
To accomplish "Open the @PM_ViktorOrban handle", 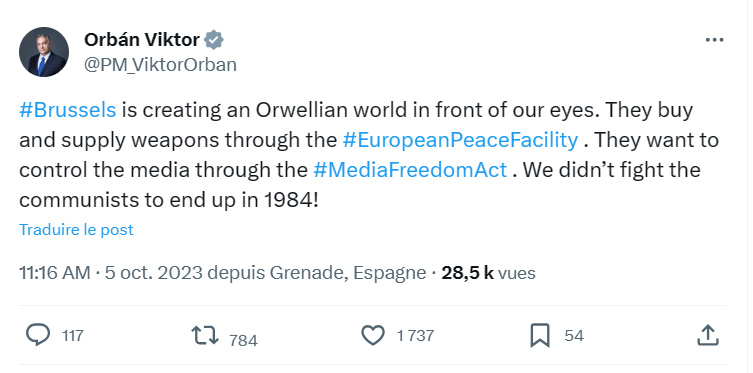I will point(160,64).
